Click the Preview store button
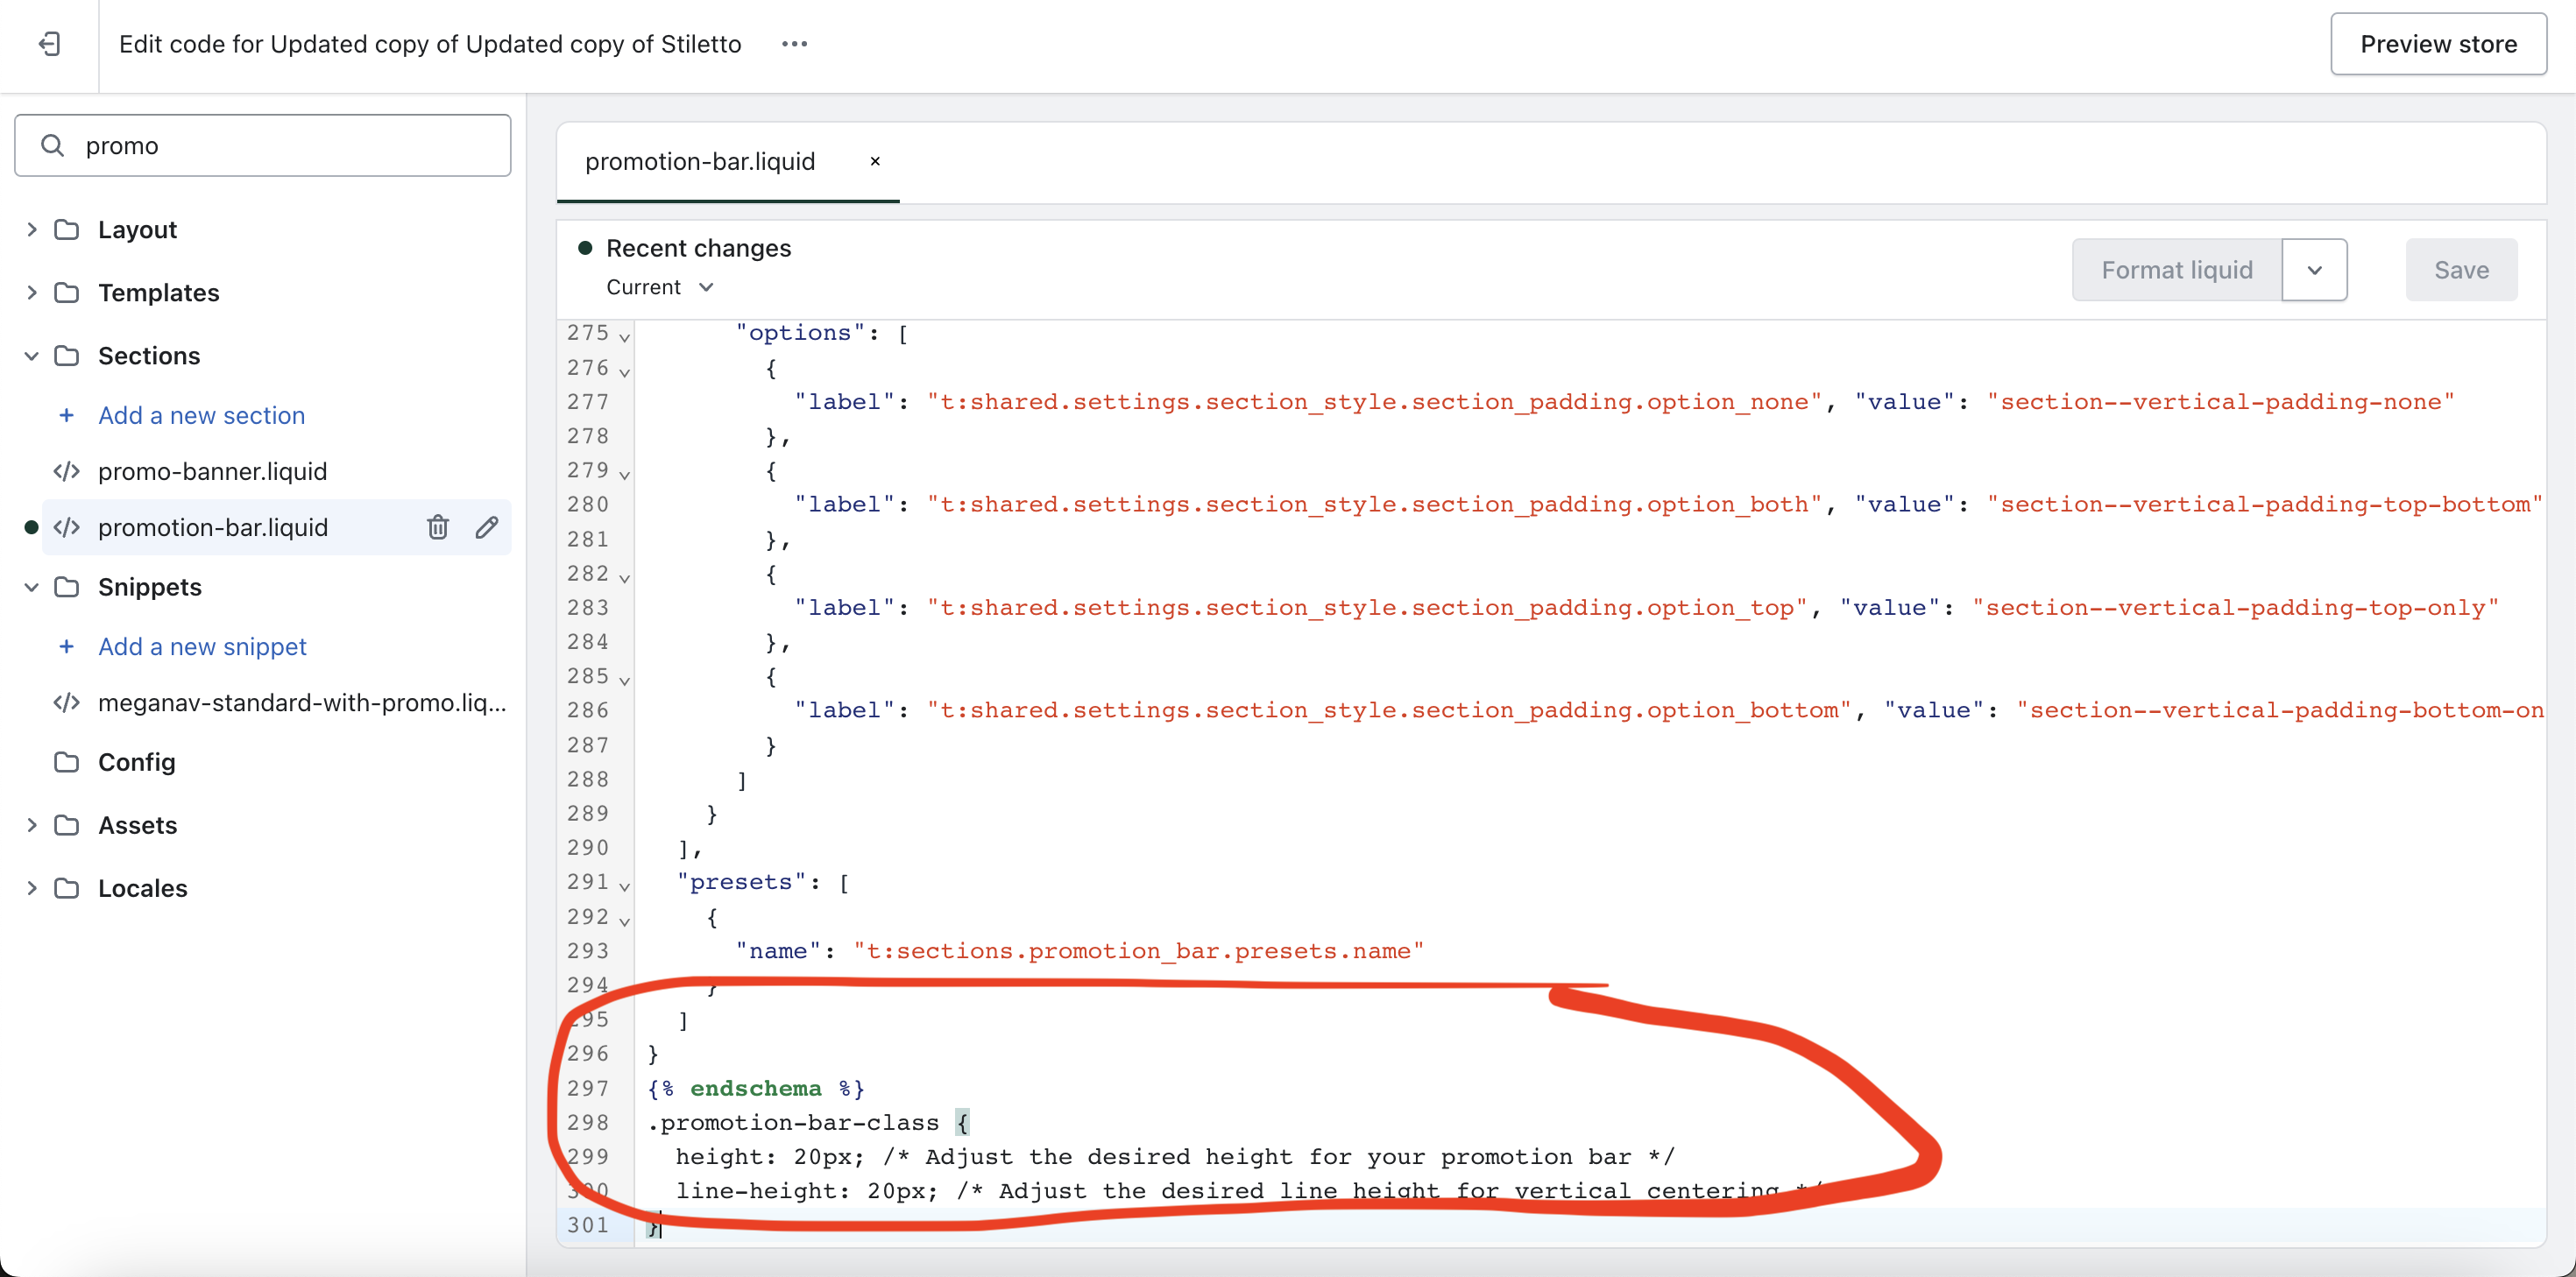Screen dimensions: 2576x1277 [x=2438, y=44]
